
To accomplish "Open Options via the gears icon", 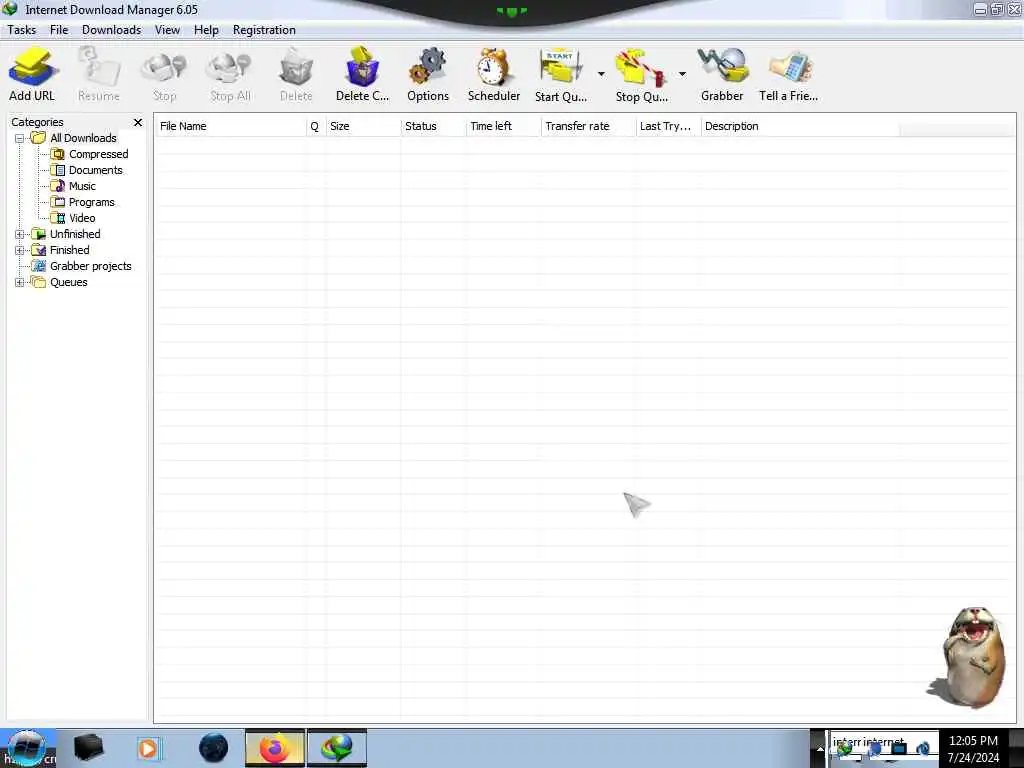I will click(428, 67).
